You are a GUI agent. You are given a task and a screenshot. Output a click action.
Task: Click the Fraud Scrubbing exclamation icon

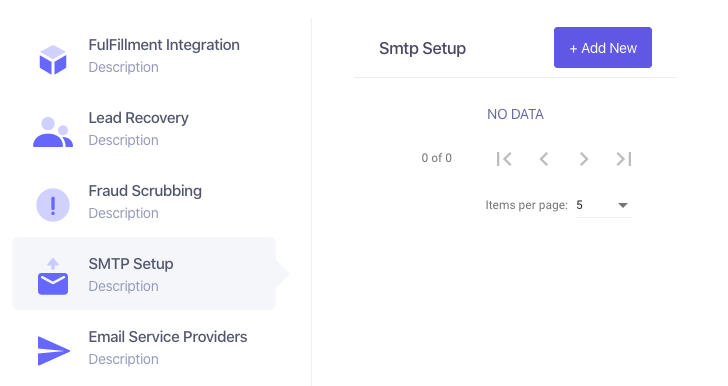[x=53, y=205]
